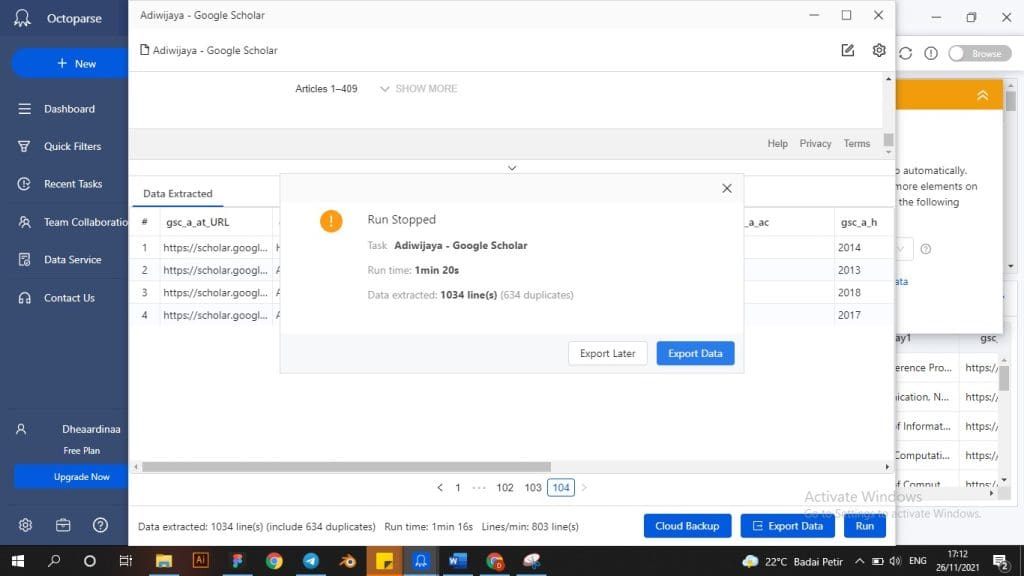Open the sidebar settings gear icon

[x=25, y=525]
